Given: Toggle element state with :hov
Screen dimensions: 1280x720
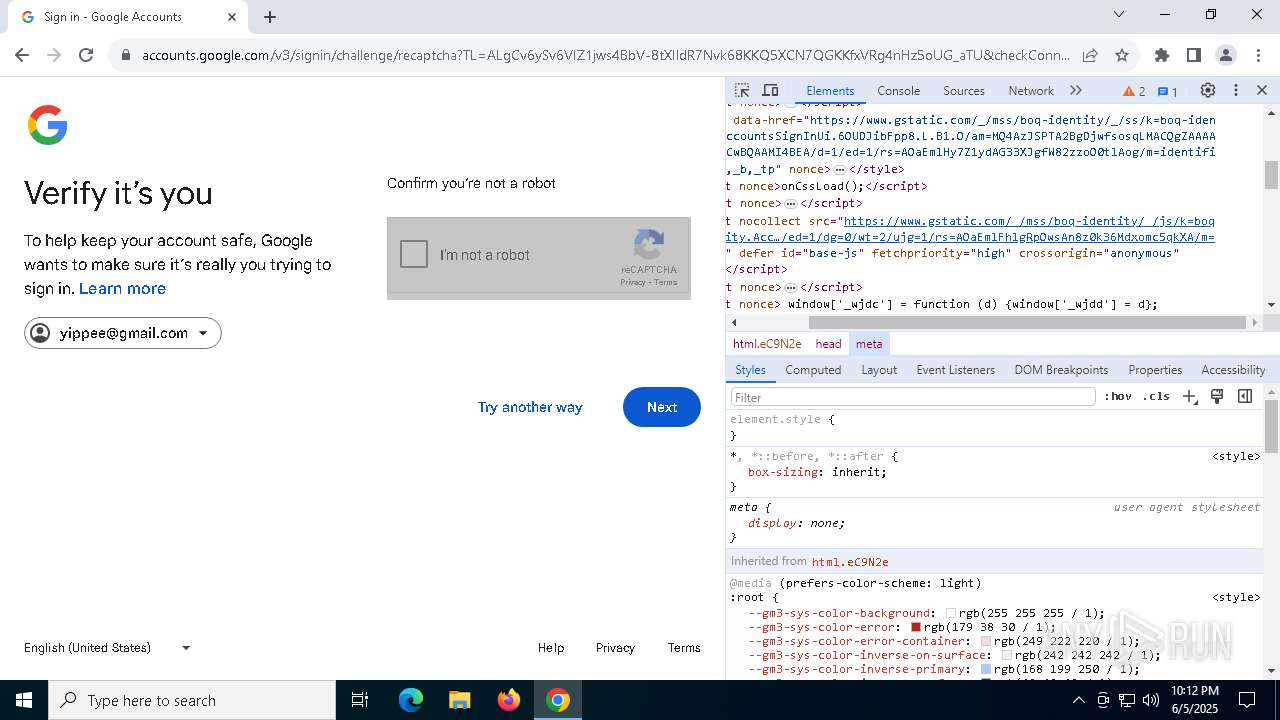Looking at the screenshot, I should coord(1118,396).
